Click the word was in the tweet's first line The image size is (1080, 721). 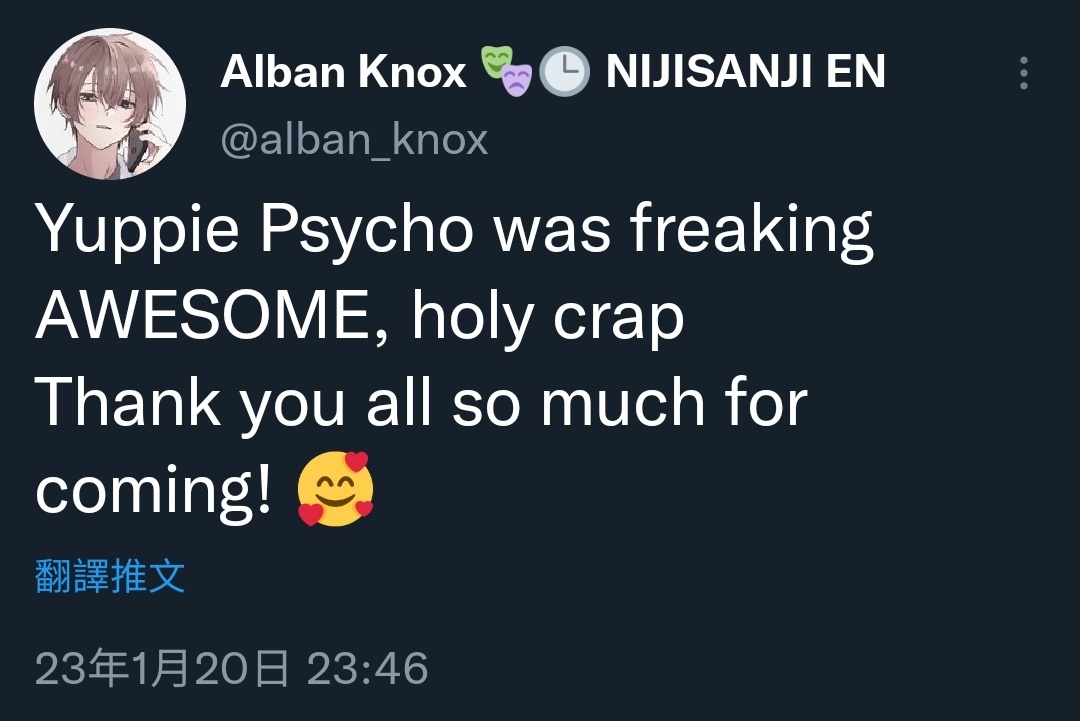[x=552, y=235]
